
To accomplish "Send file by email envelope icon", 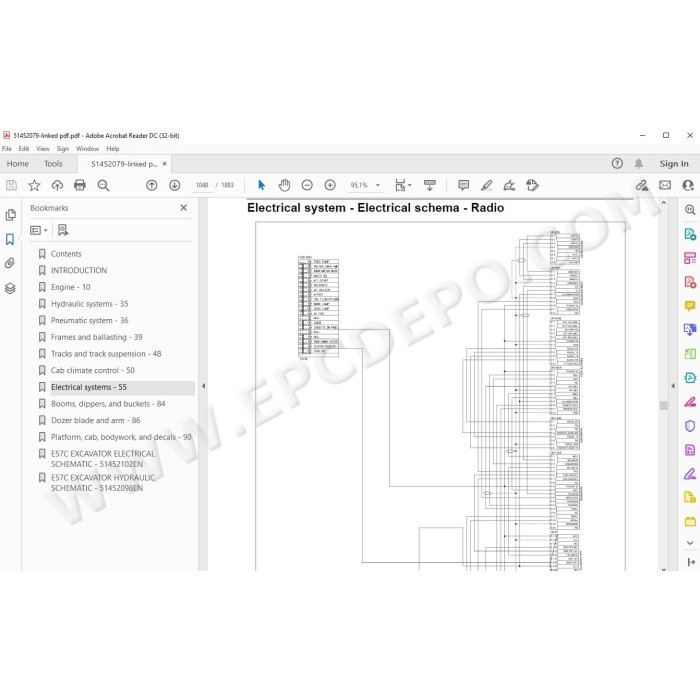I will (x=665, y=185).
